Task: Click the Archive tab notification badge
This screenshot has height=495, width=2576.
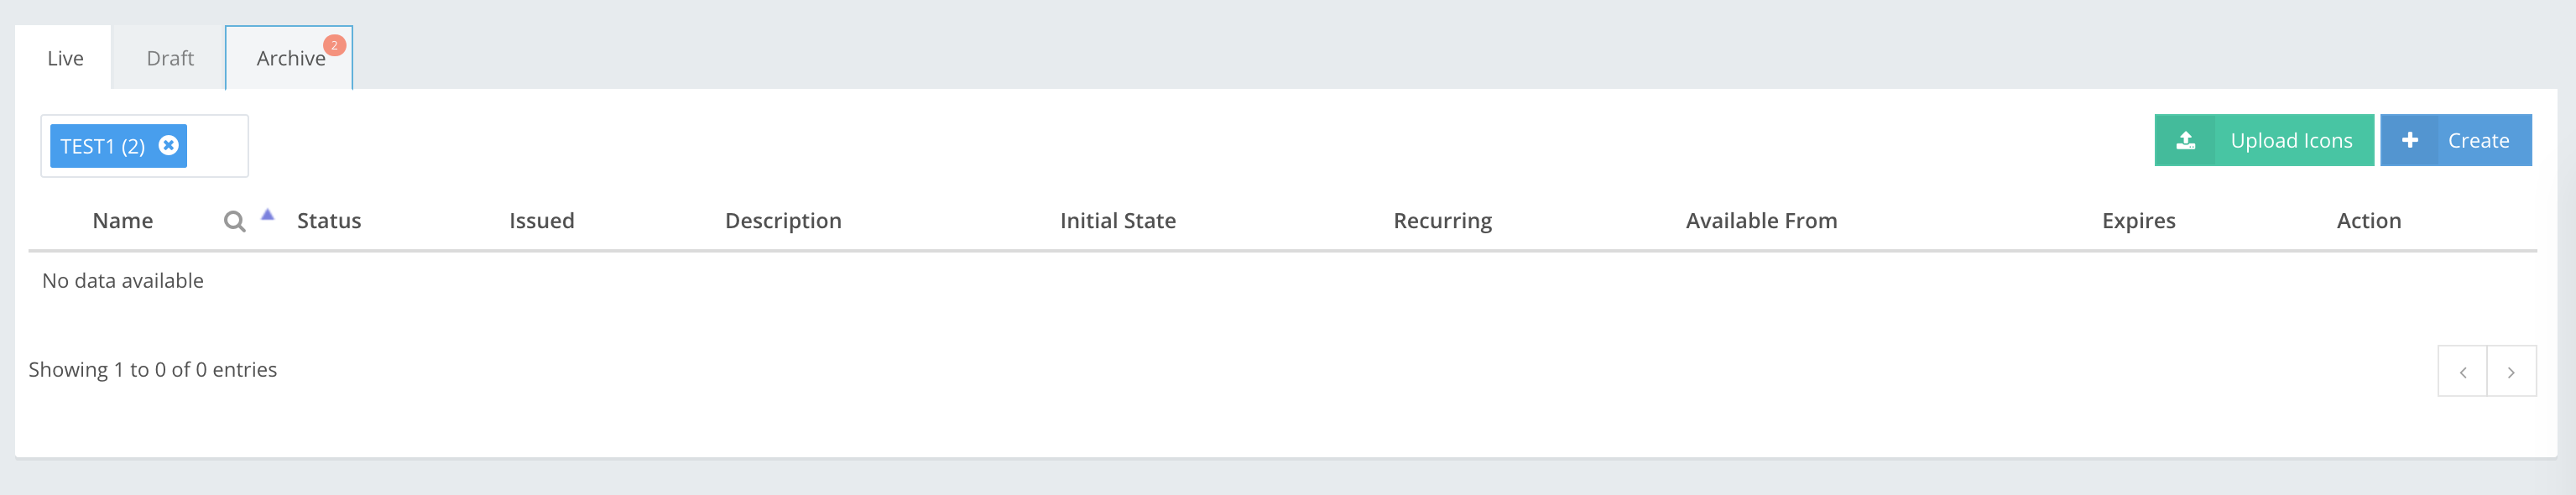Action: pos(335,45)
